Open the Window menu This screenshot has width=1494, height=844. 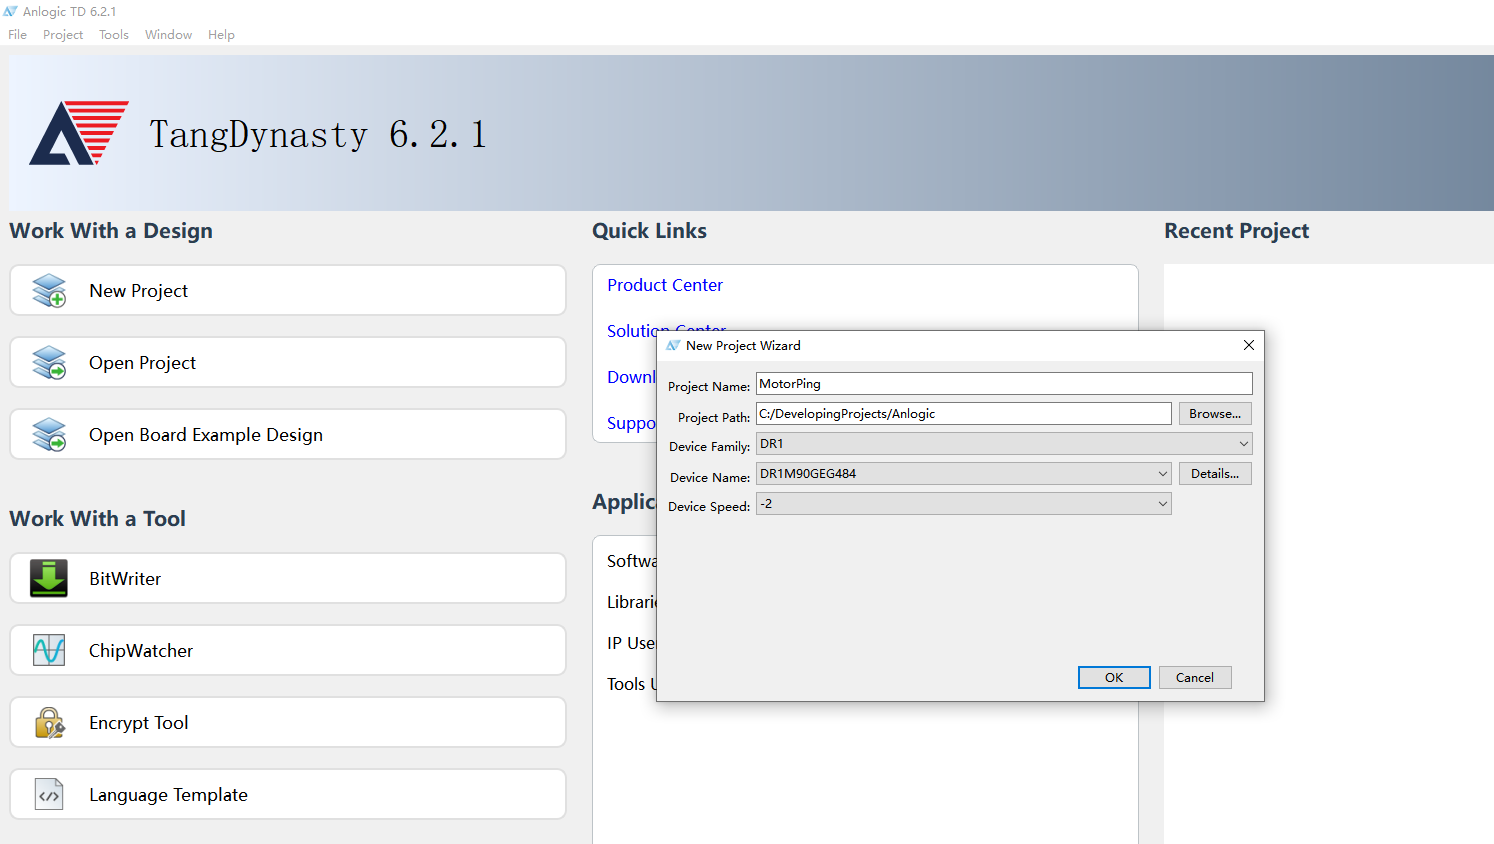[168, 35]
